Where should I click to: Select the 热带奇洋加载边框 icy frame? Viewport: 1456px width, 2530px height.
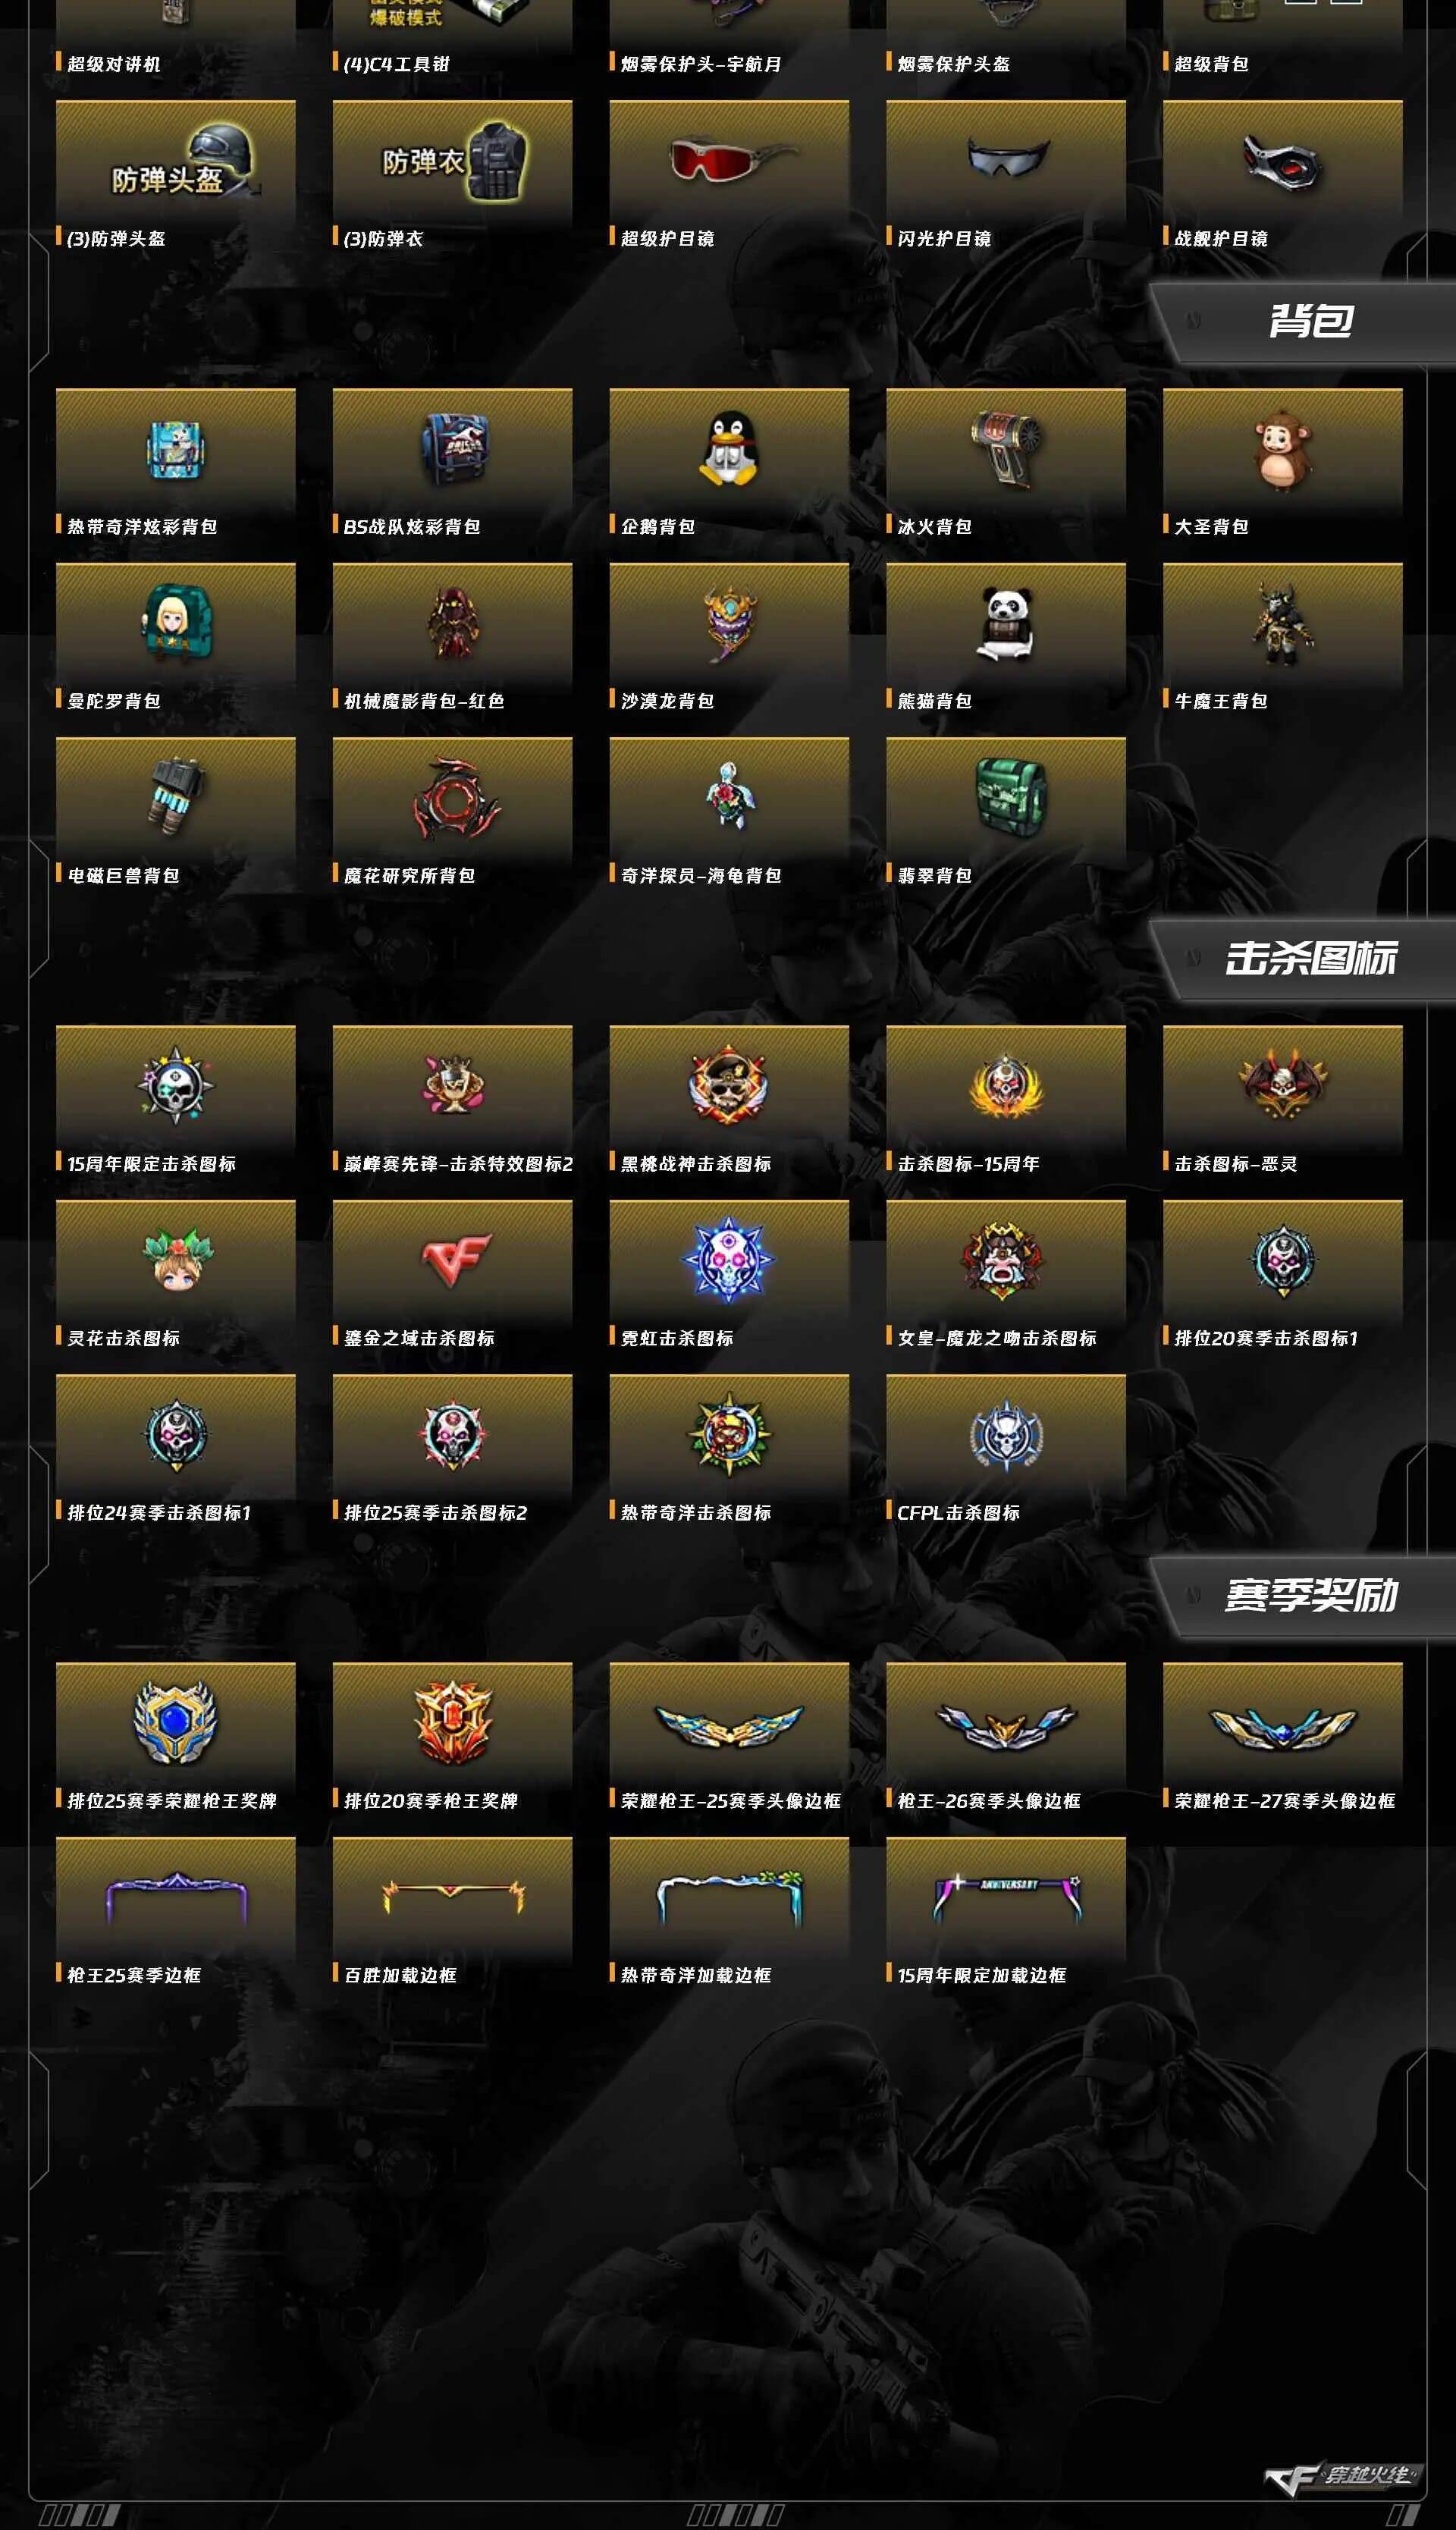pyautogui.click(x=729, y=1897)
